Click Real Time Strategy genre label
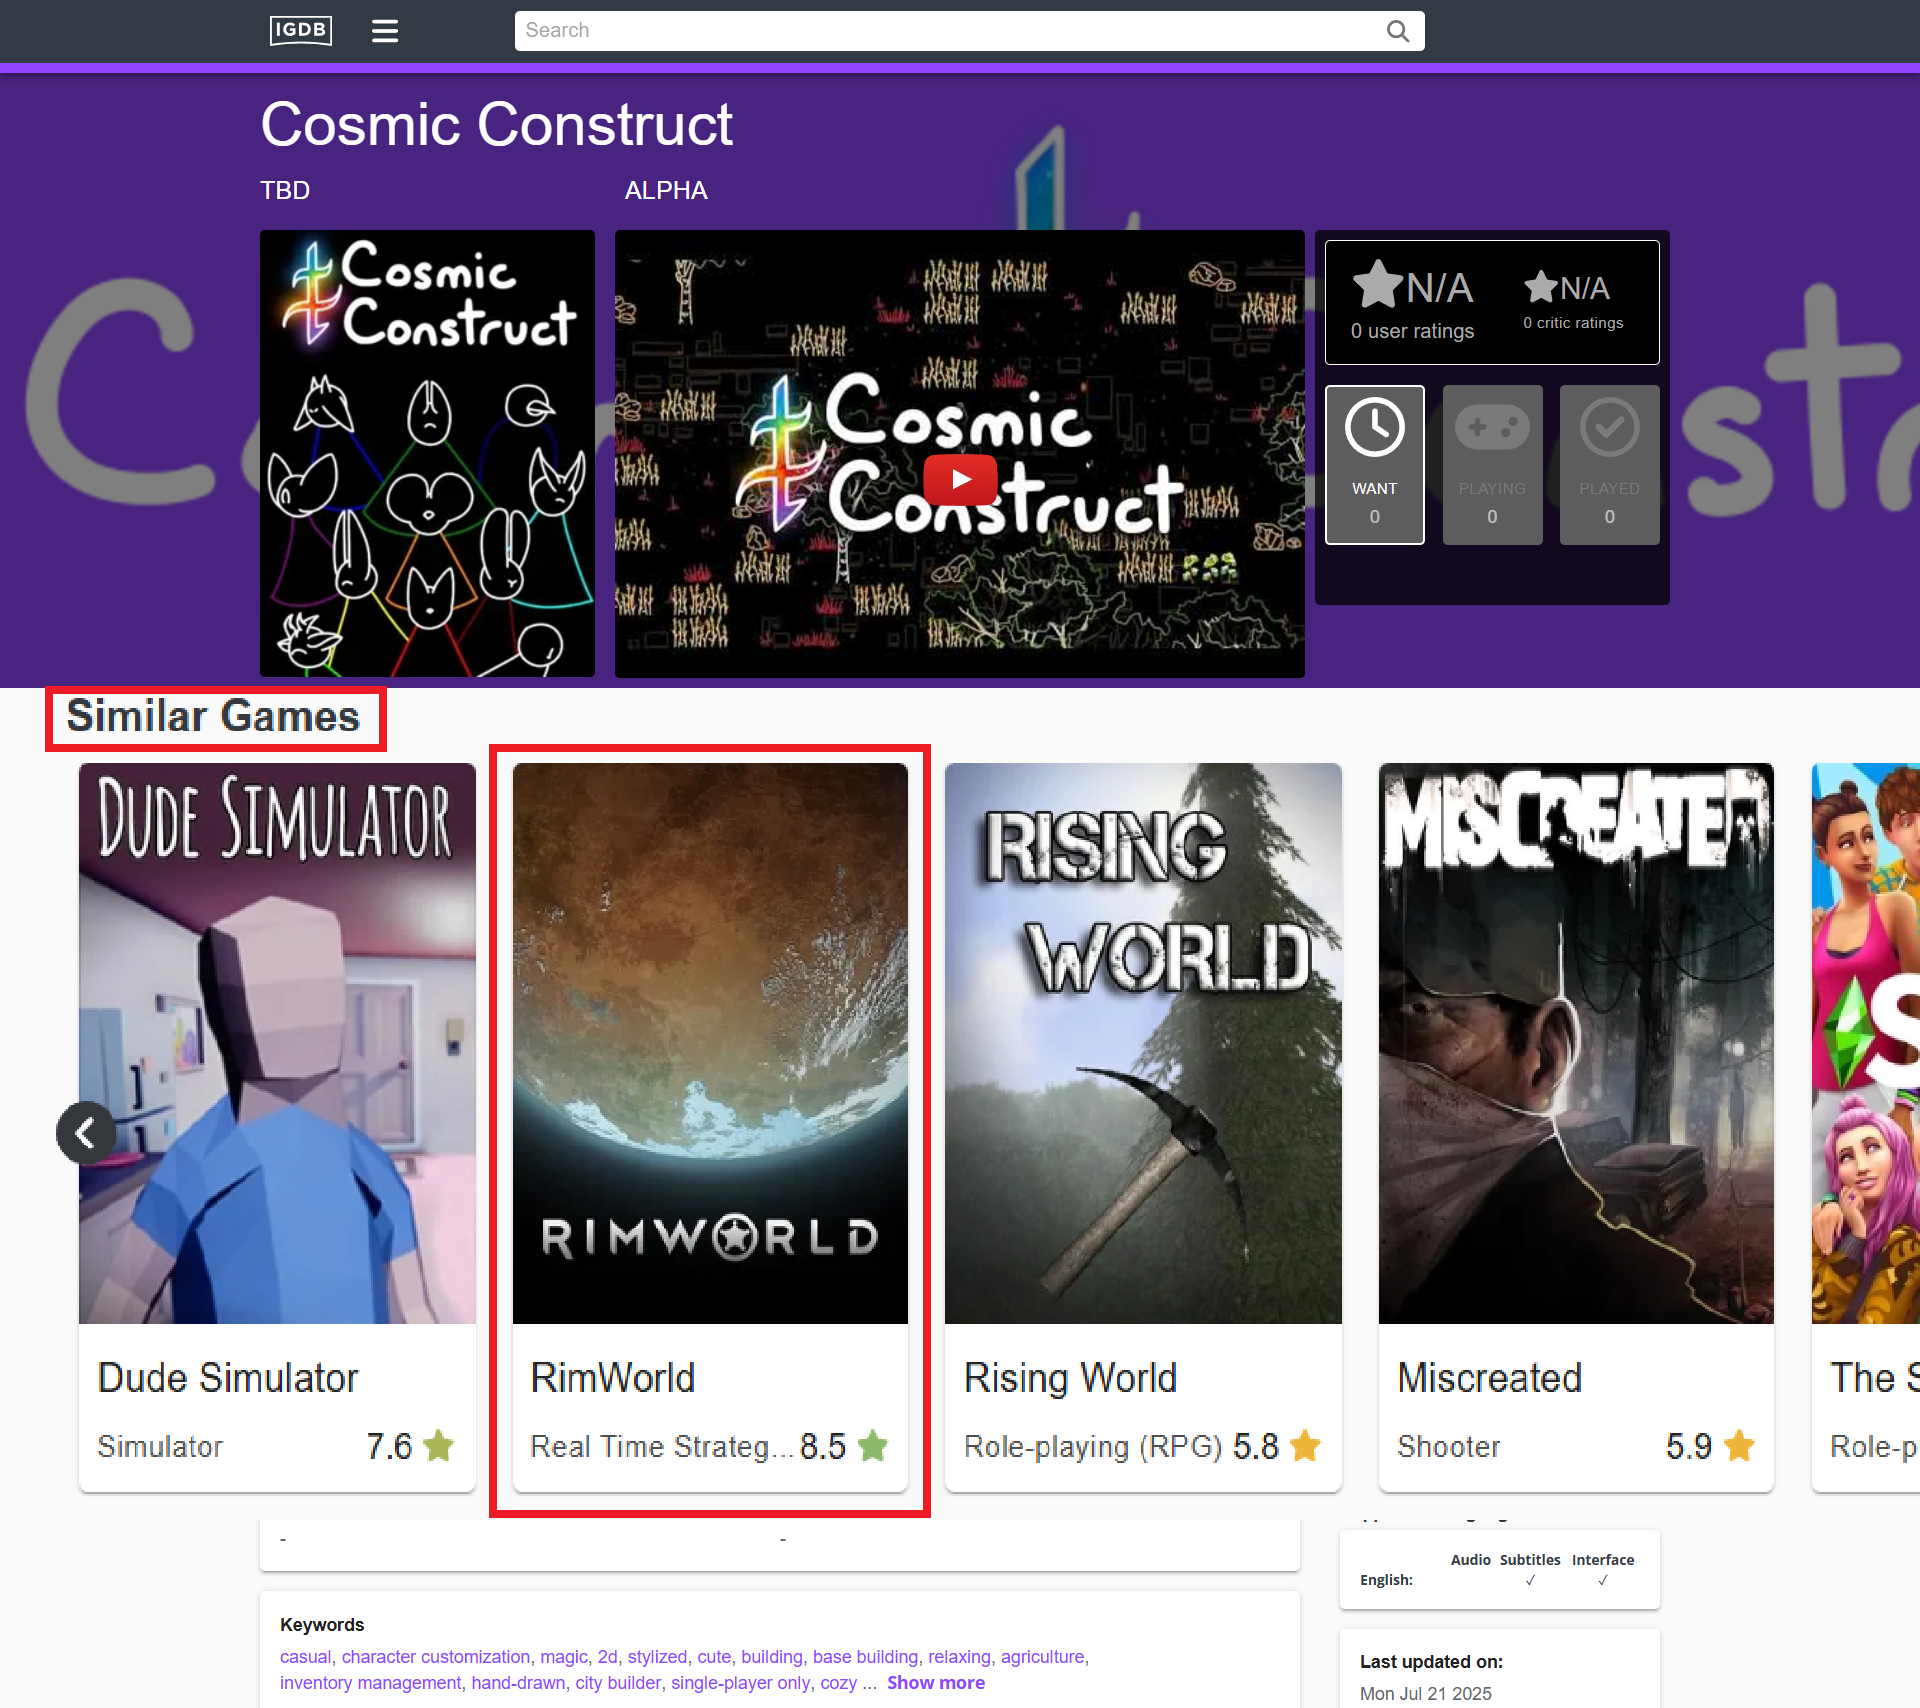1920x1708 pixels. [x=662, y=1446]
